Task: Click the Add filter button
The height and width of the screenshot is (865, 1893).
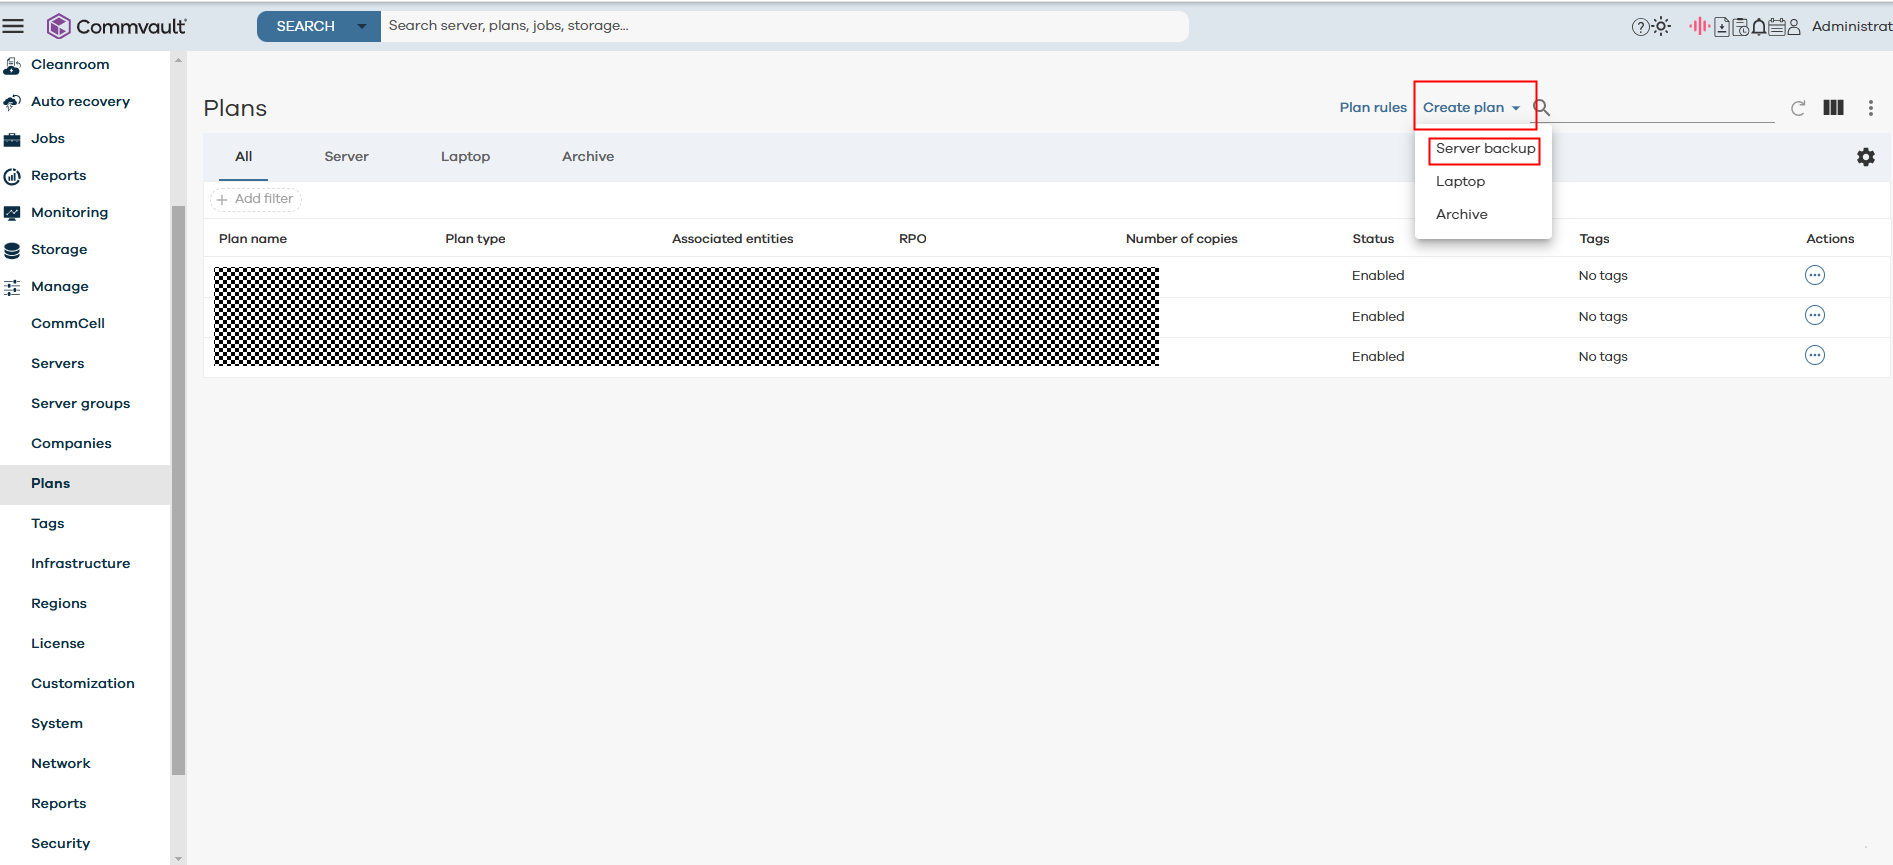Action: 256,199
